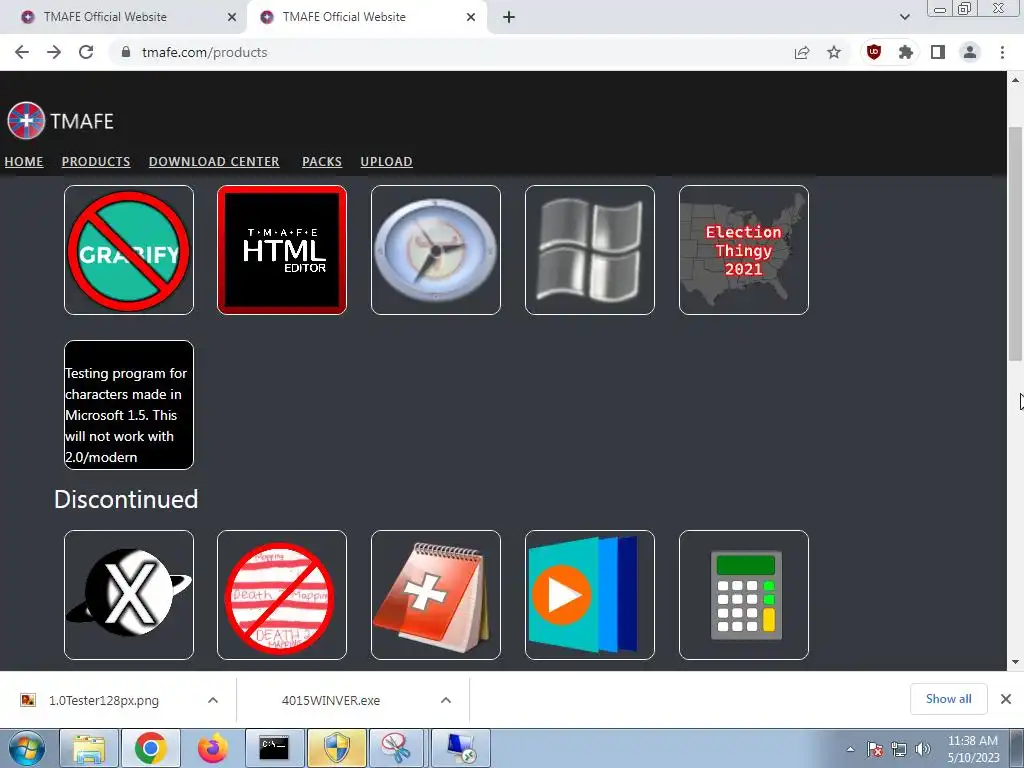Open the orange play button media player tile
This screenshot has height=768, width=1024.
pos(590,595)
